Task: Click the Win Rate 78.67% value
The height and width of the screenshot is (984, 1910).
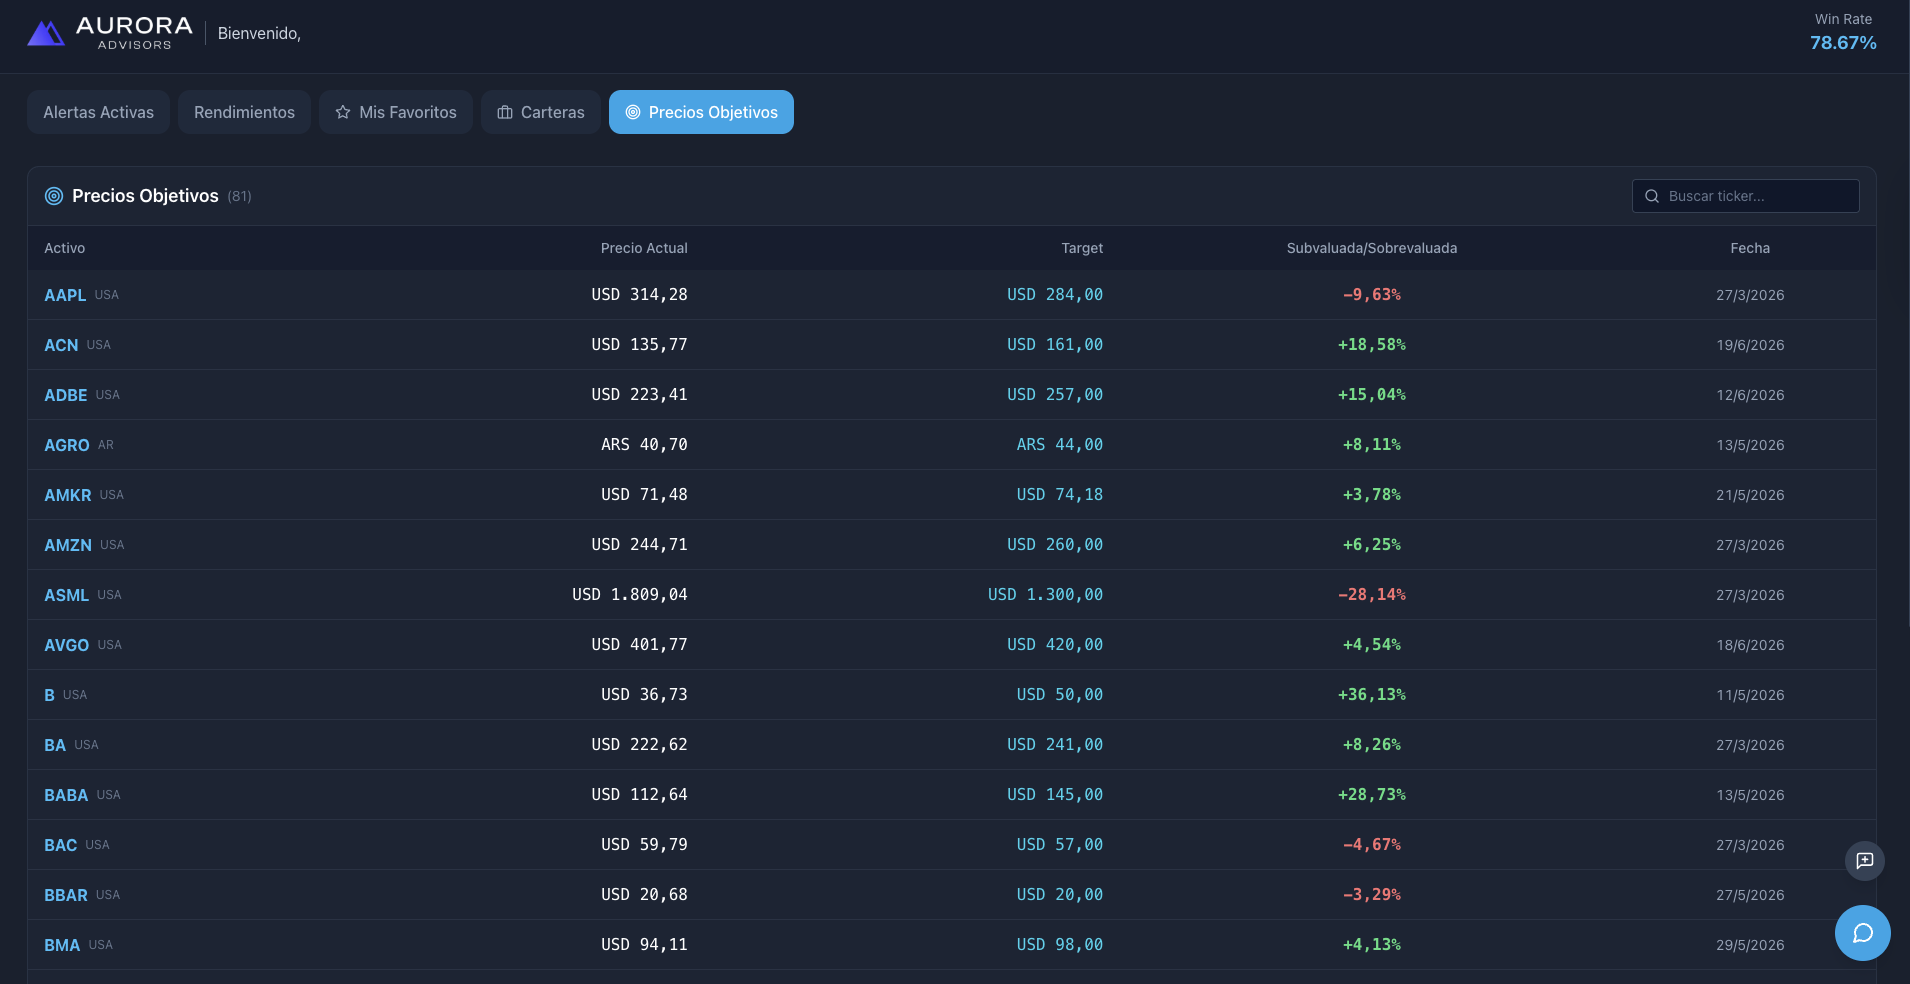Action: pyautogui.click(x=1843, y=43)
